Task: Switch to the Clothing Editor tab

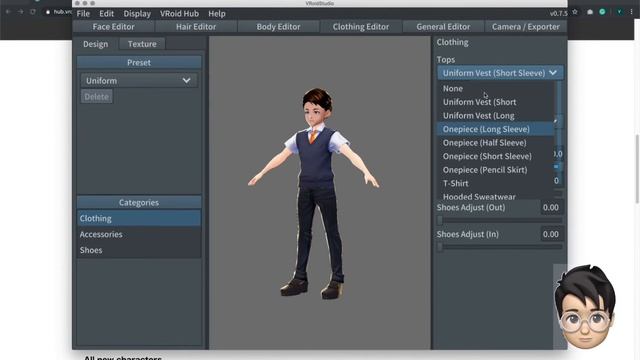Action: point(361,27)
